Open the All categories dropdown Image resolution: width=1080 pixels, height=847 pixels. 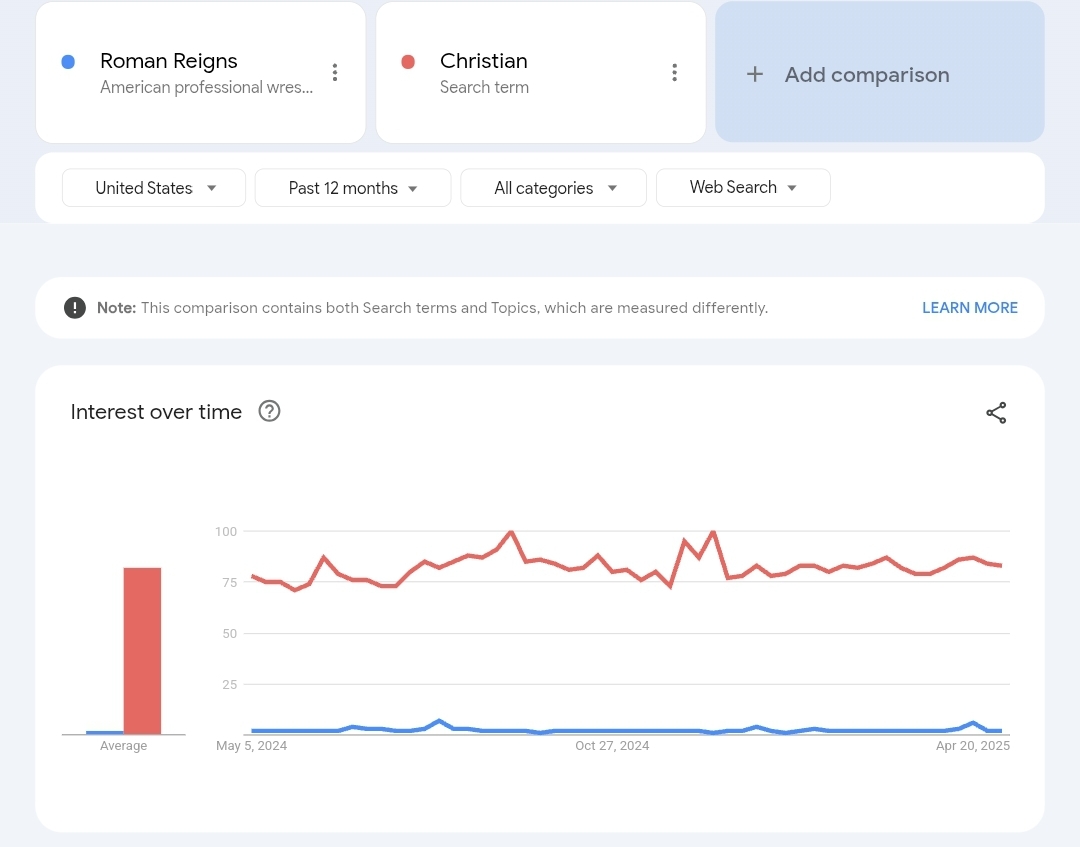pos(554,188)
